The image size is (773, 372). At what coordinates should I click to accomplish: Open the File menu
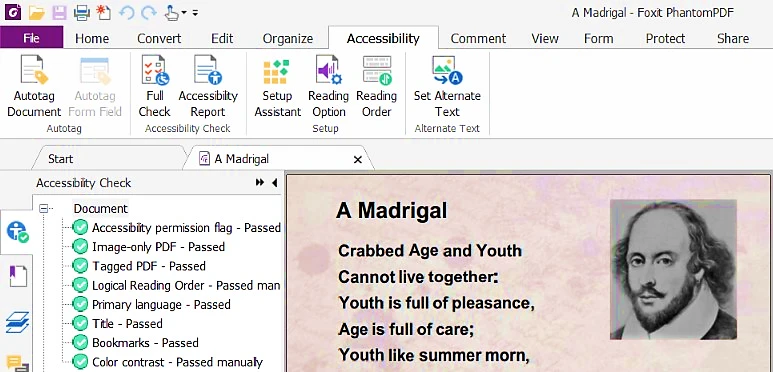pos(32,37)
